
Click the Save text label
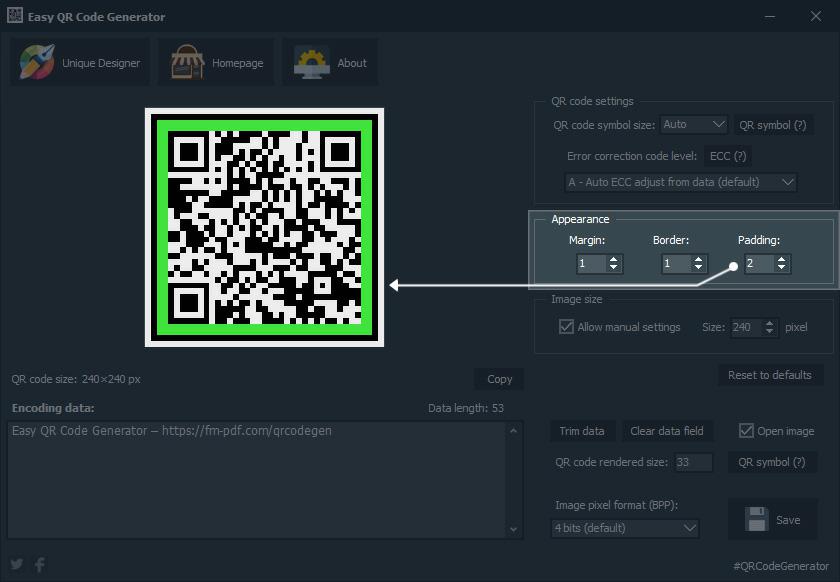[x=788, y=520]
